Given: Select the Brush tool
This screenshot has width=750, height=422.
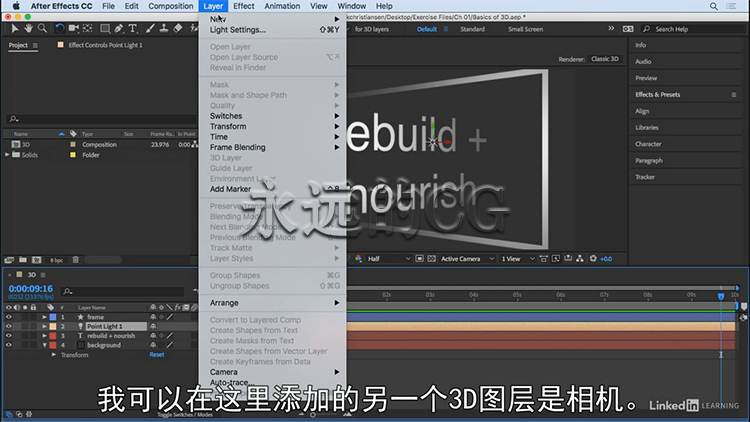Looking at the screenshot, I should click(150, 29).
